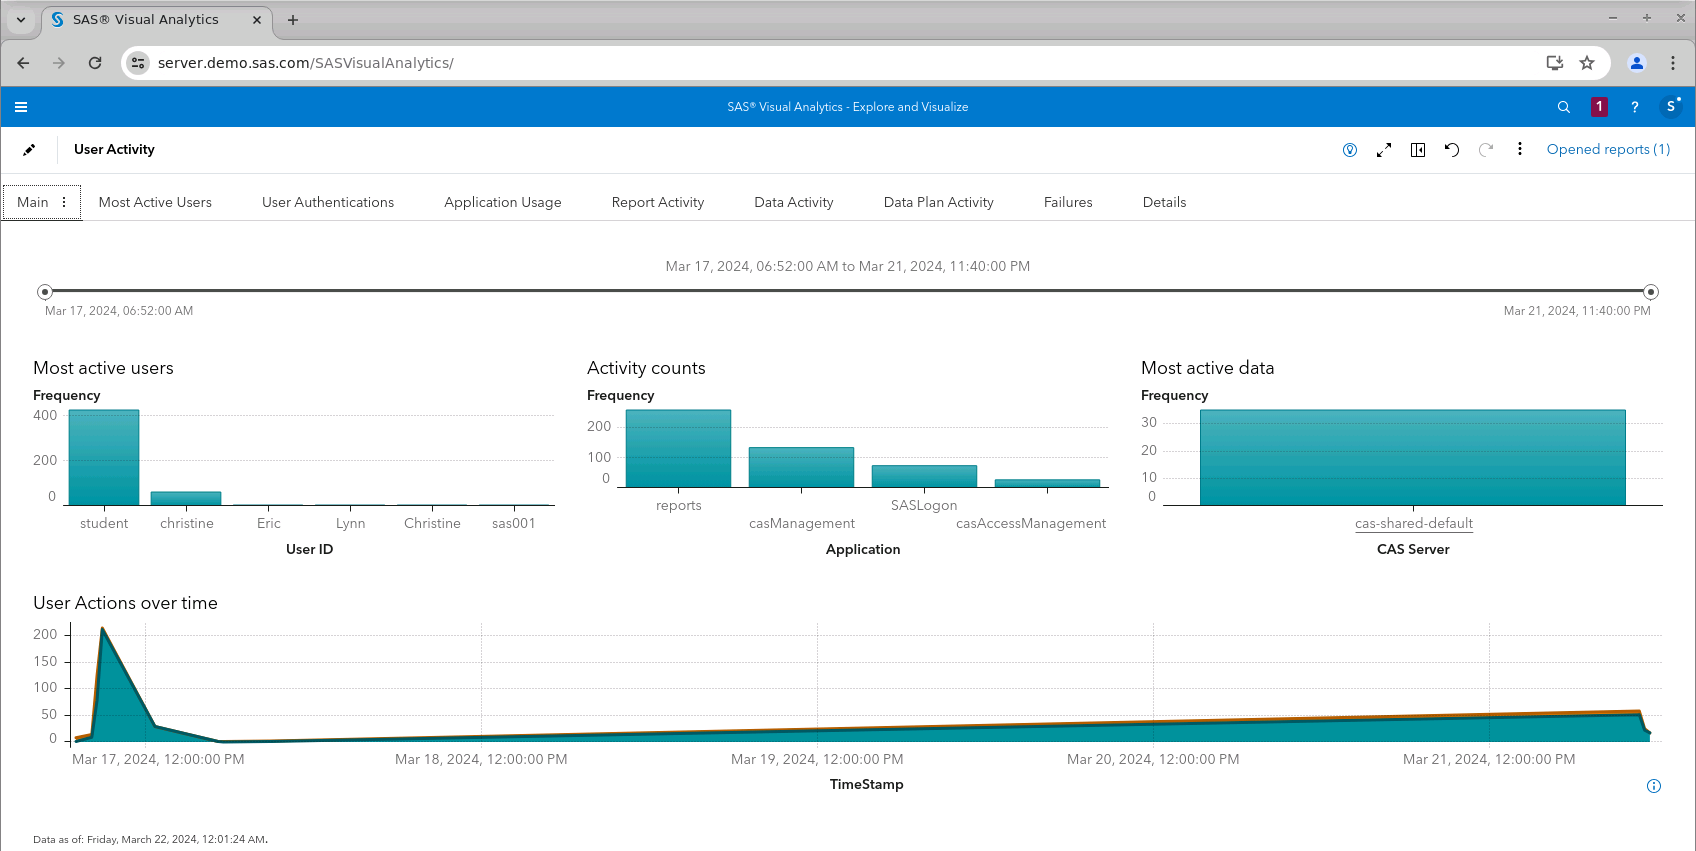Switch to the Most Active Users tab
The width and height of the screenshot is (1696, 851).
click(155, 202)
